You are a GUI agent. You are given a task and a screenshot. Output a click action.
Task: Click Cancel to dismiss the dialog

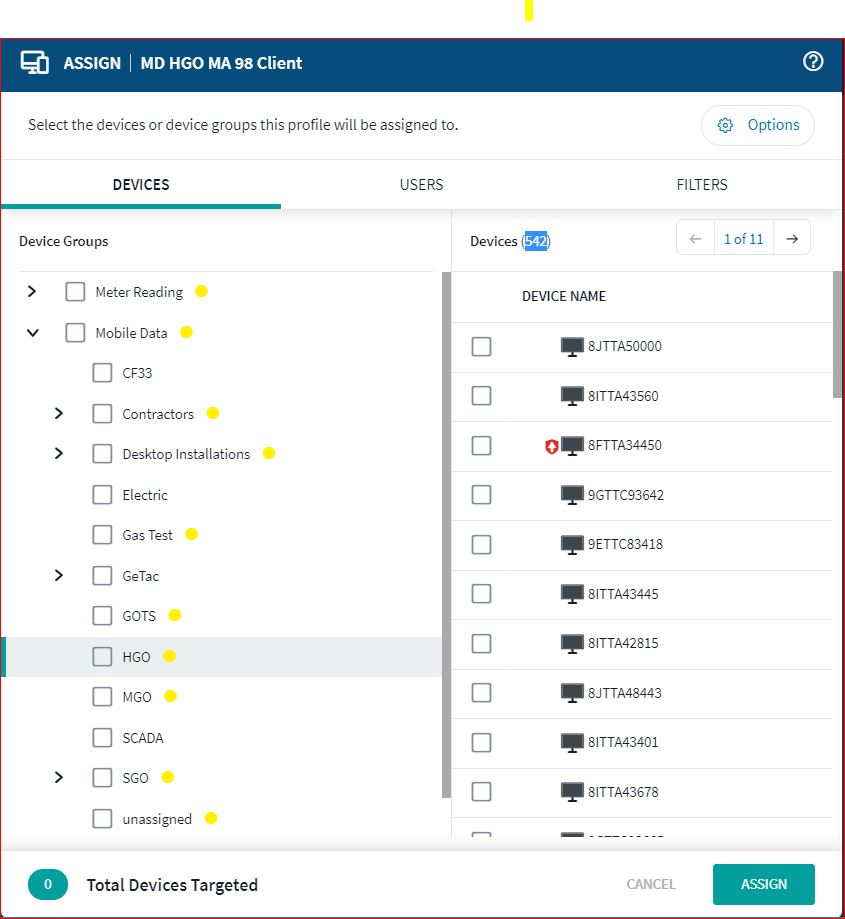pyautogui.click(x=650, y=884)
